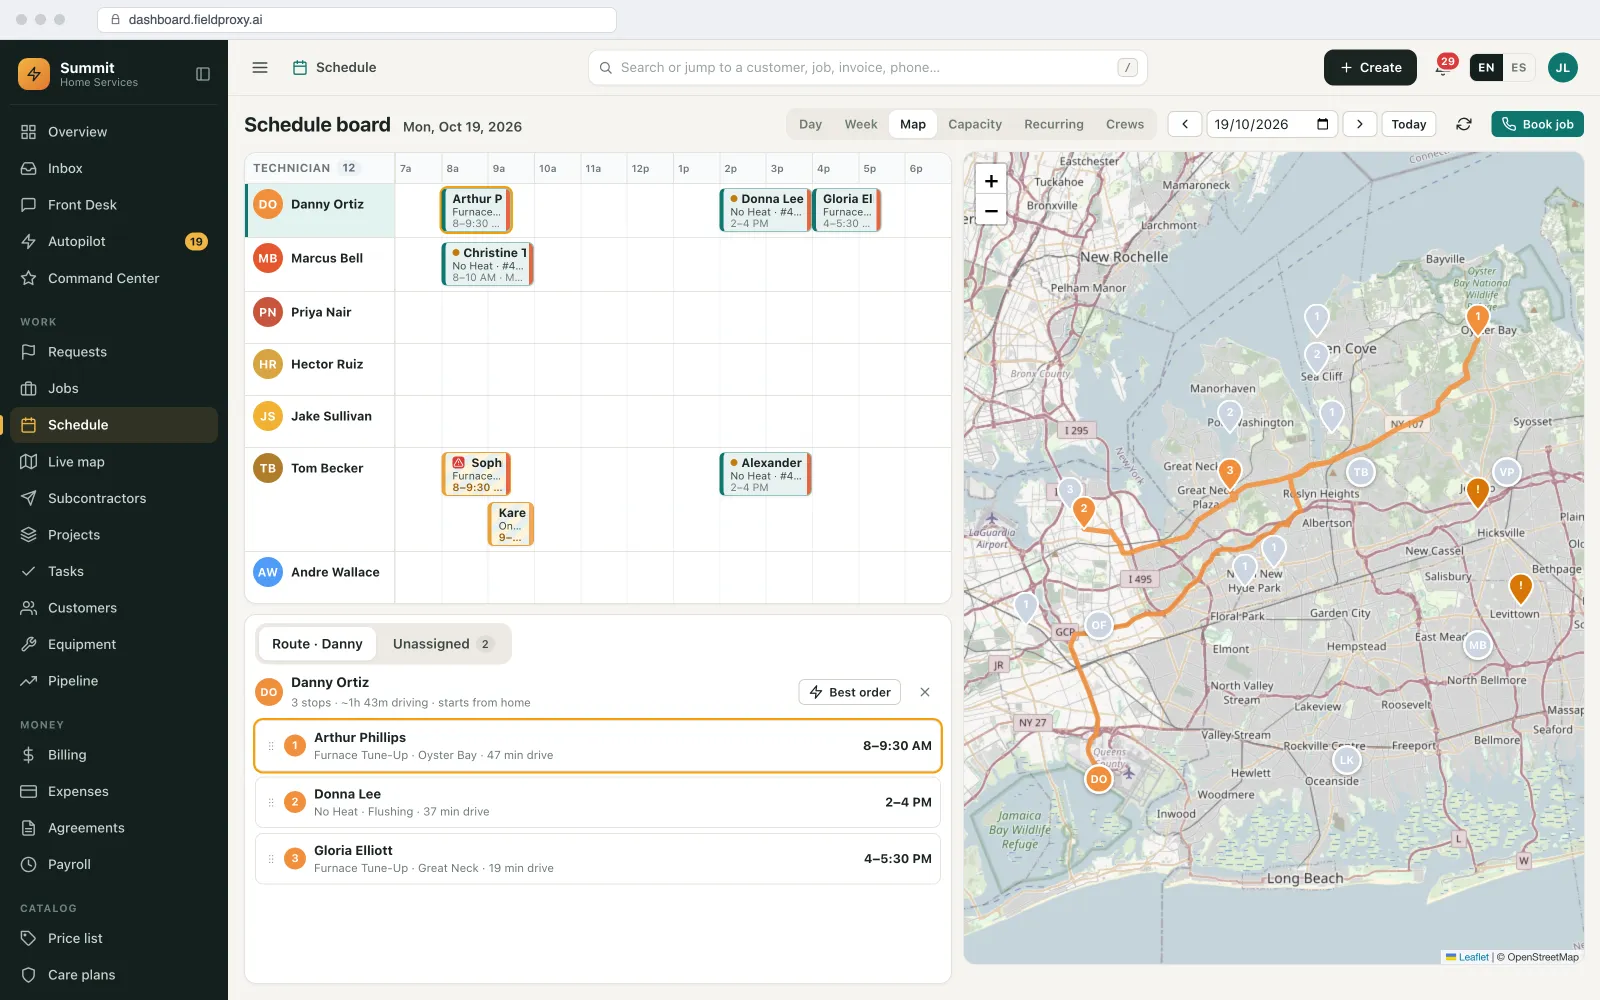Viewport: 1600px width, 1000px height.
Task: Open the Overview page icon in sidebar
Action: coord(28,132)
